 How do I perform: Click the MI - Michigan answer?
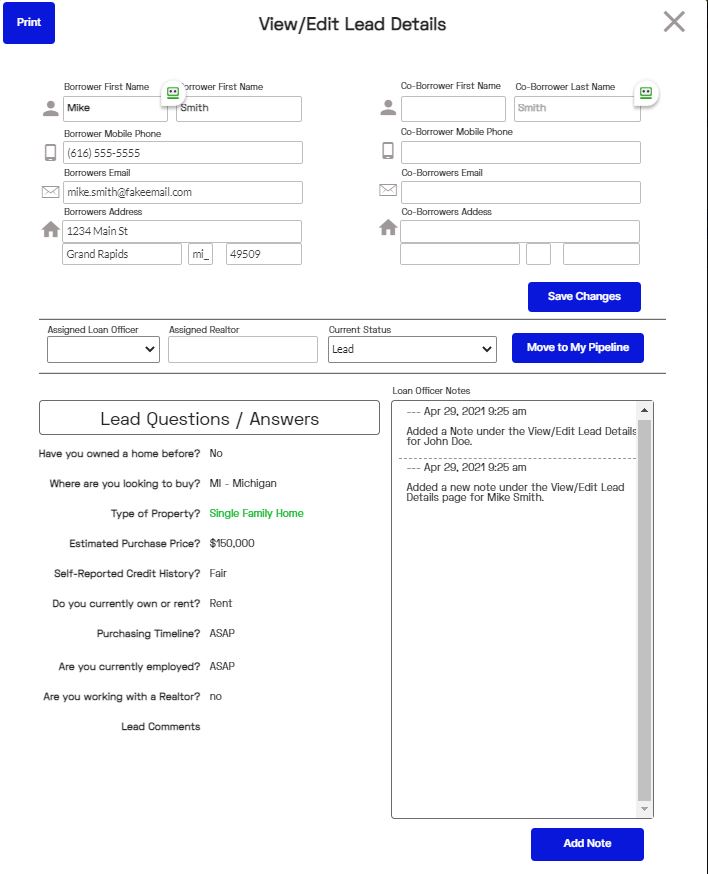pyautogui.click(x=243, y=483)
